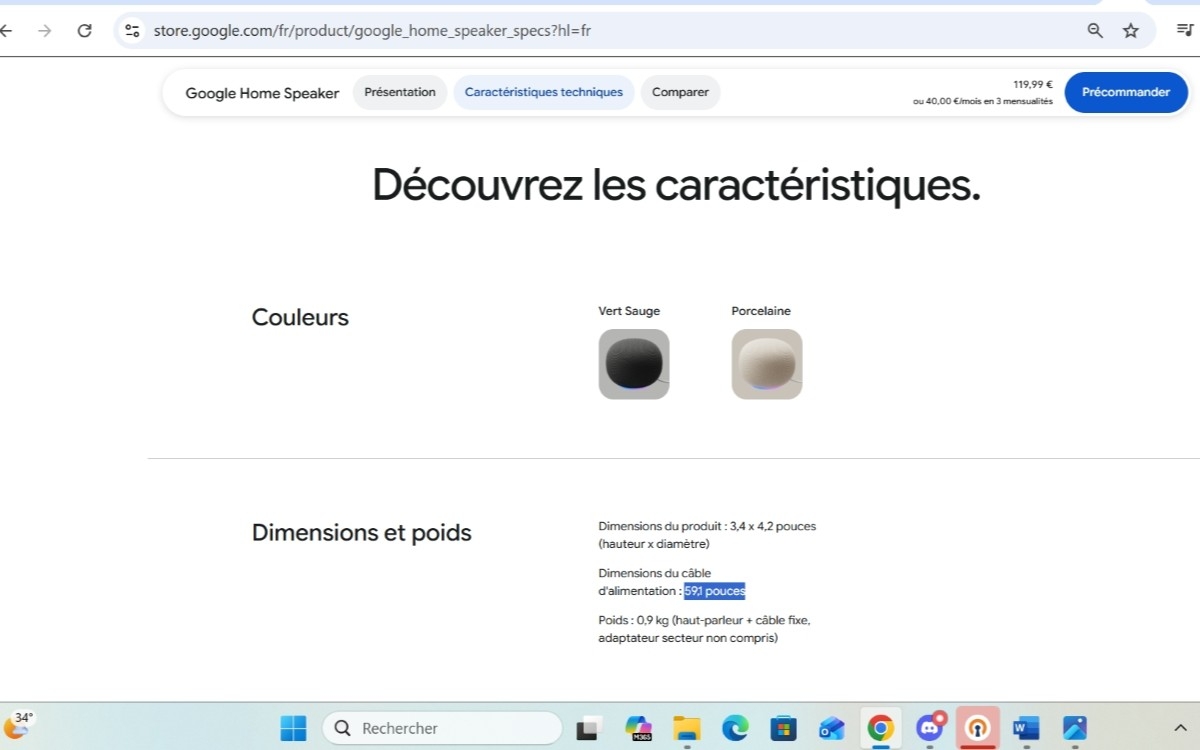Open Microsoft Word from taskbar
Screen dimensions: 1200x750
[1026, 728]
